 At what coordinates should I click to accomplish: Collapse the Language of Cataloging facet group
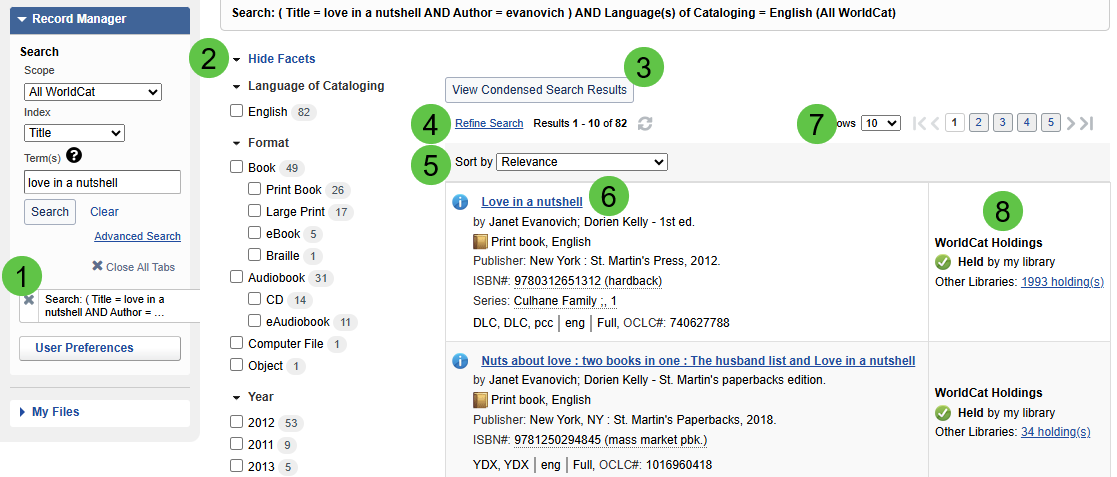237,86
